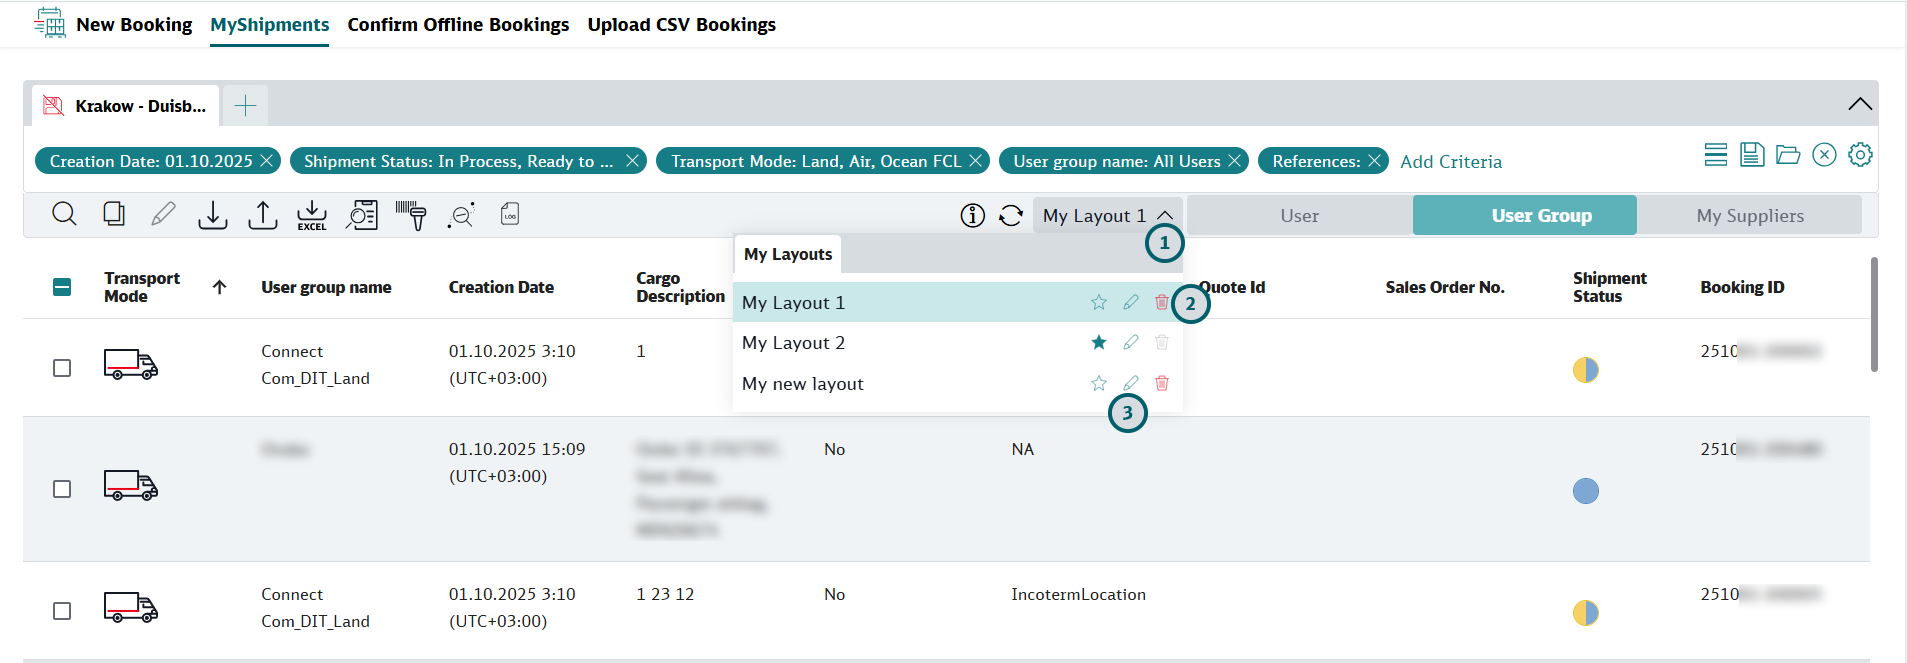The image size is (1907, 663).
Task: Toggle the select-all checkbox in table header
Action: point(62,287)
